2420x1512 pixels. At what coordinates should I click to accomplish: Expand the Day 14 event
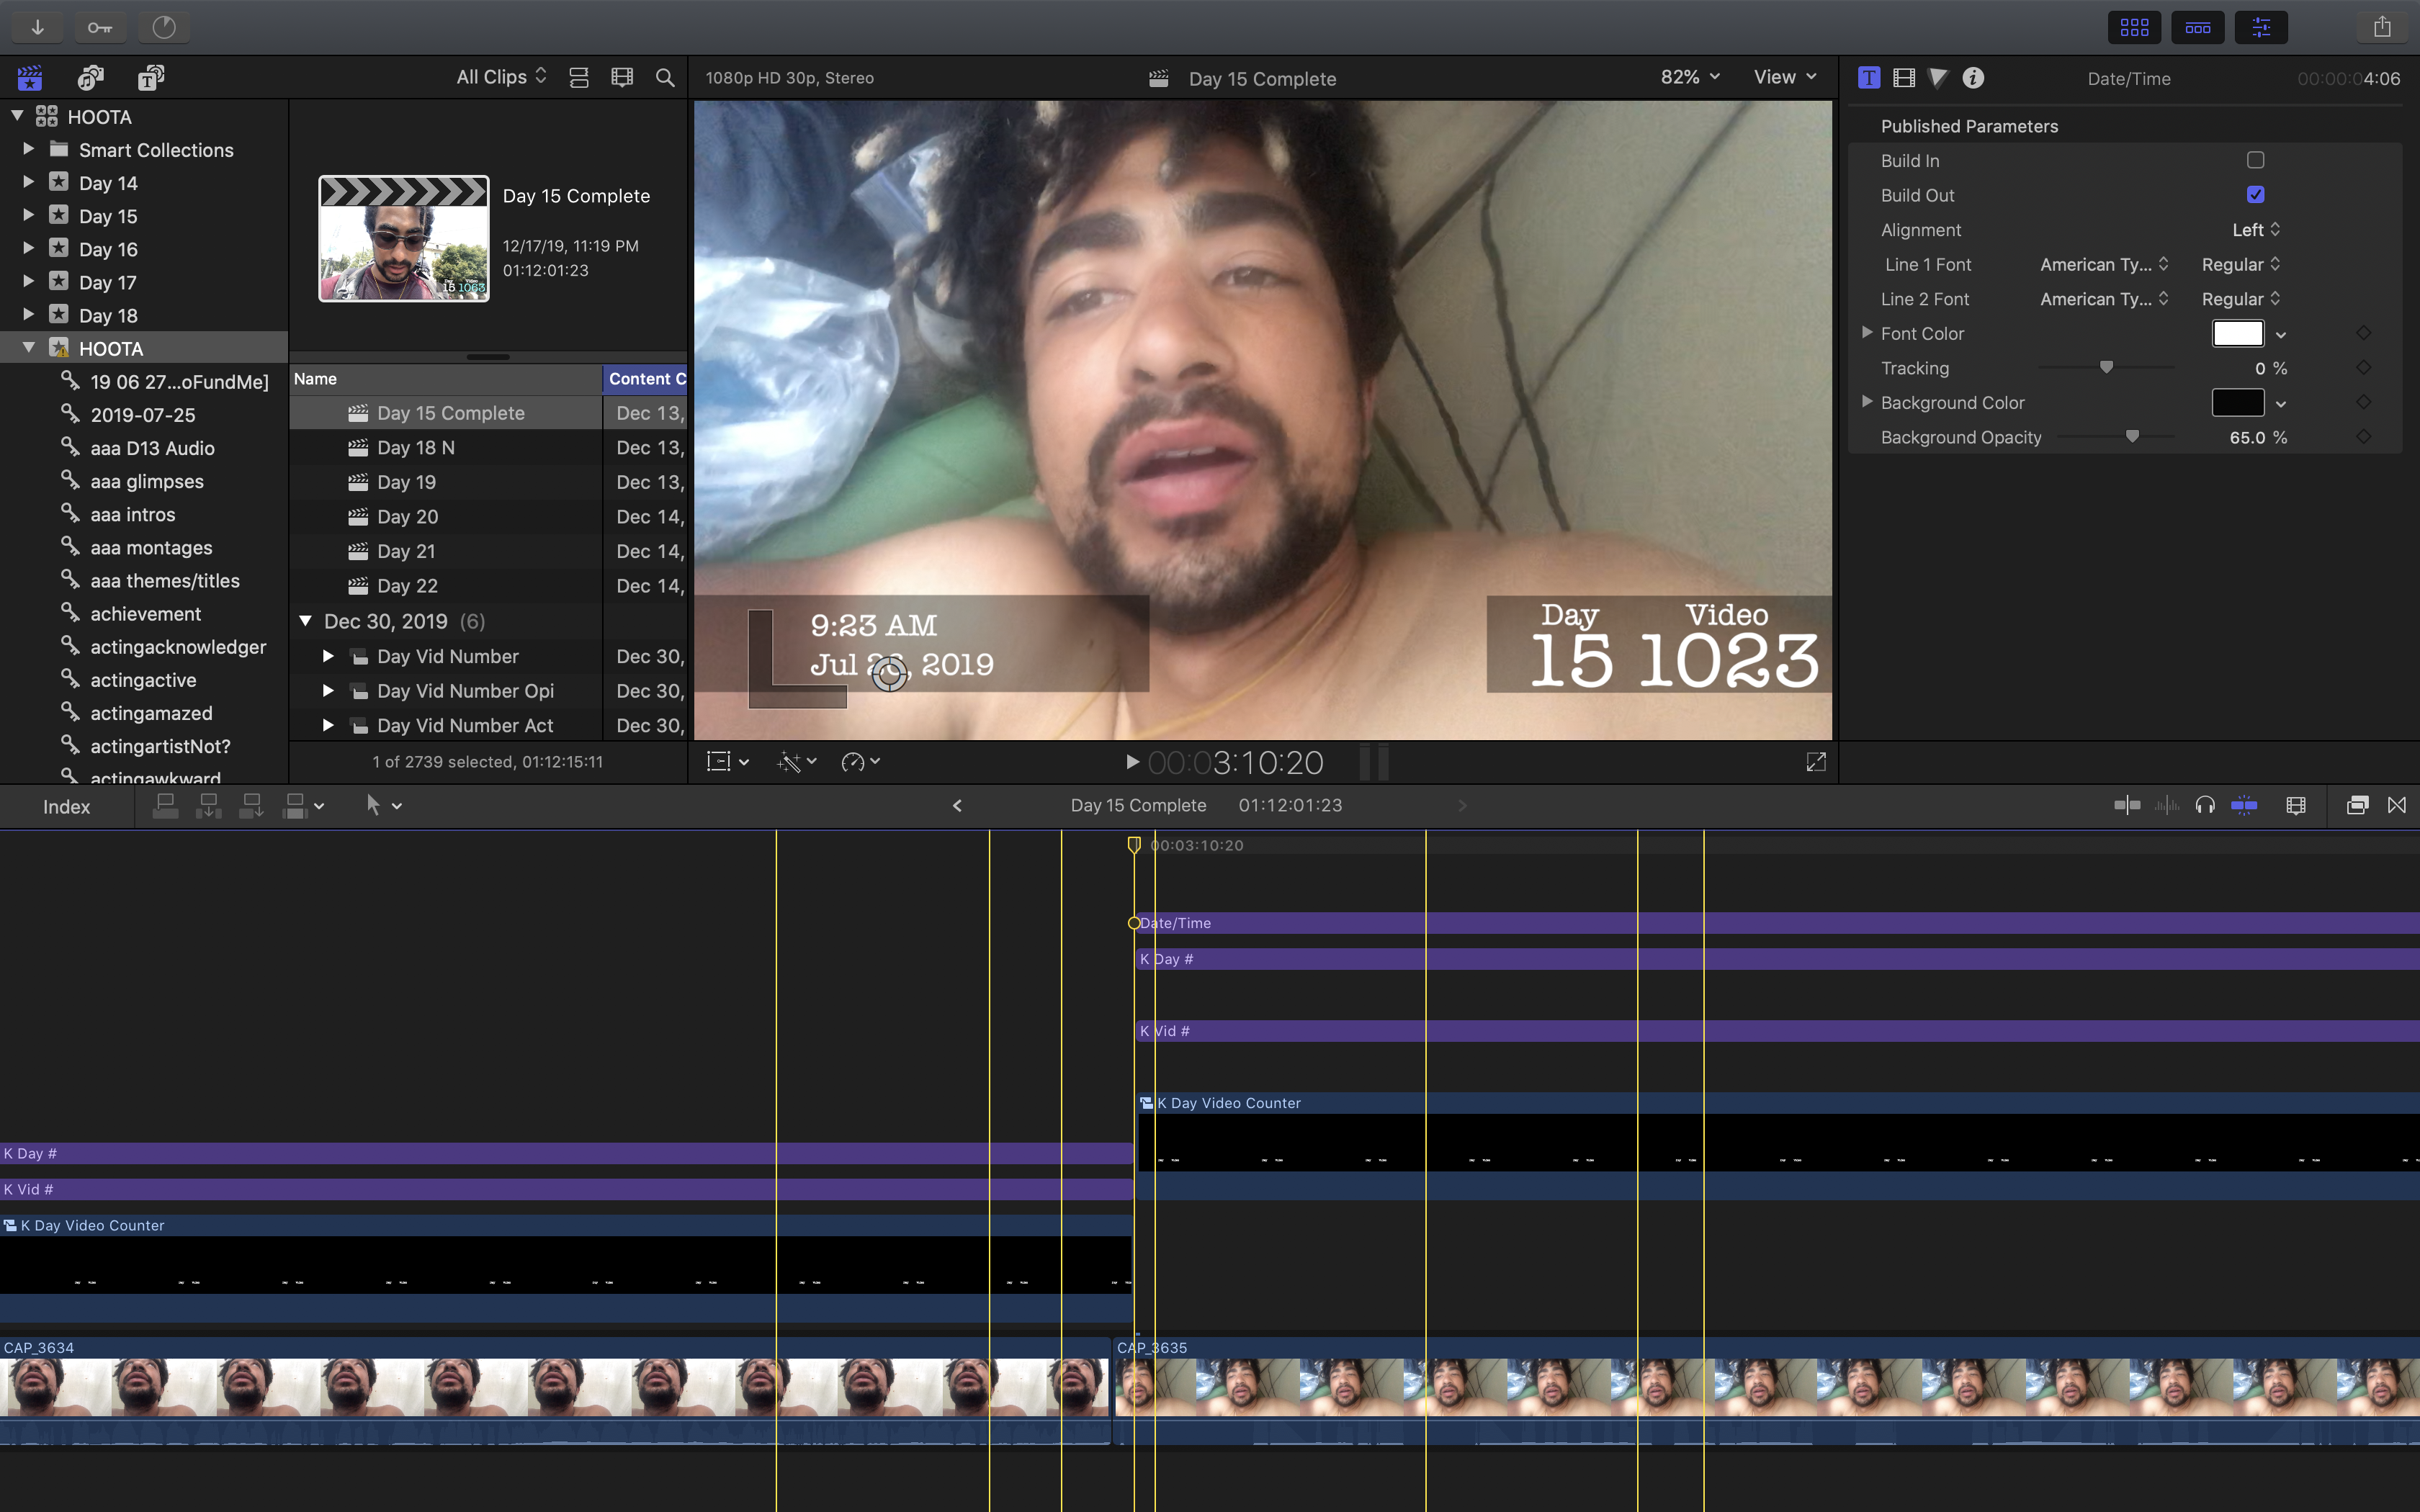pos(29,182)
